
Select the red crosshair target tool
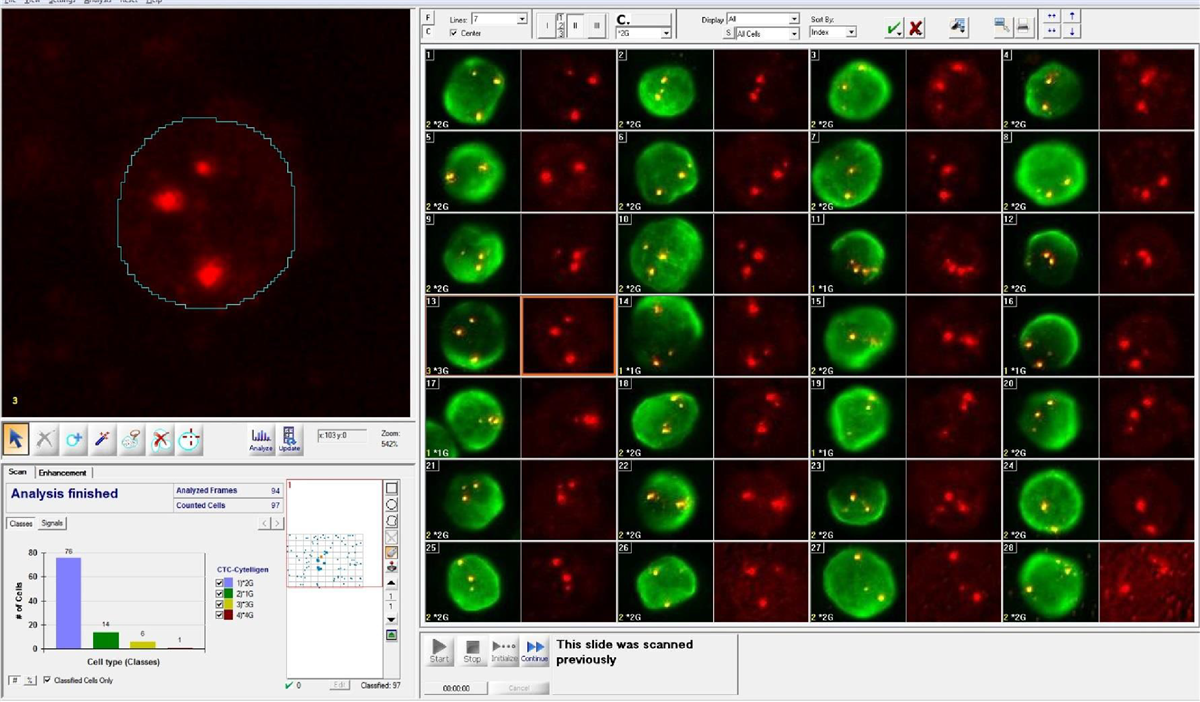coord(190,438)
